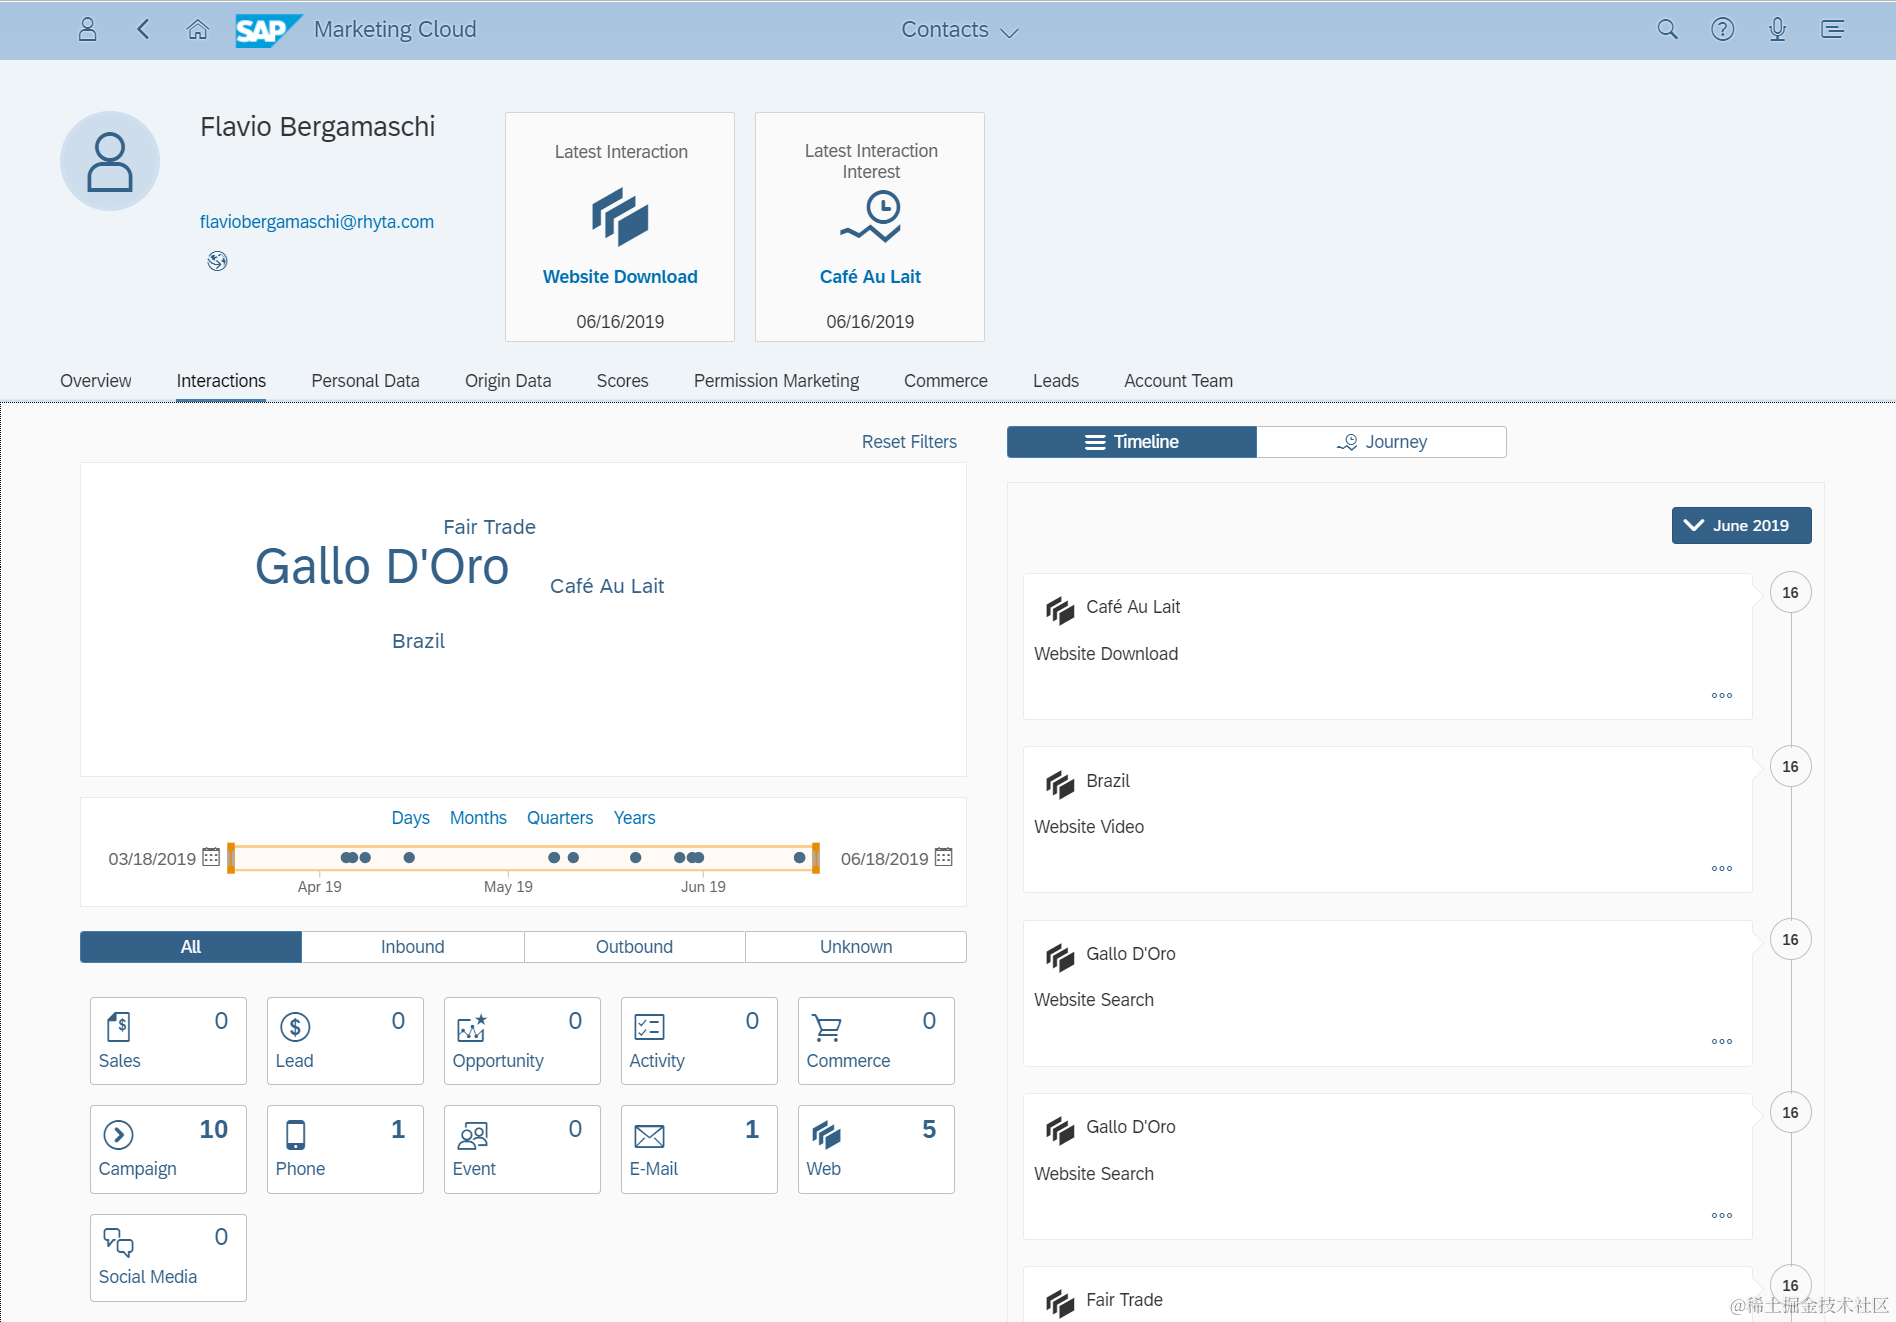1896x1322 pixels.
Task: Click the Latest Interaction Interest clock icon
Action: coord(871,217)
